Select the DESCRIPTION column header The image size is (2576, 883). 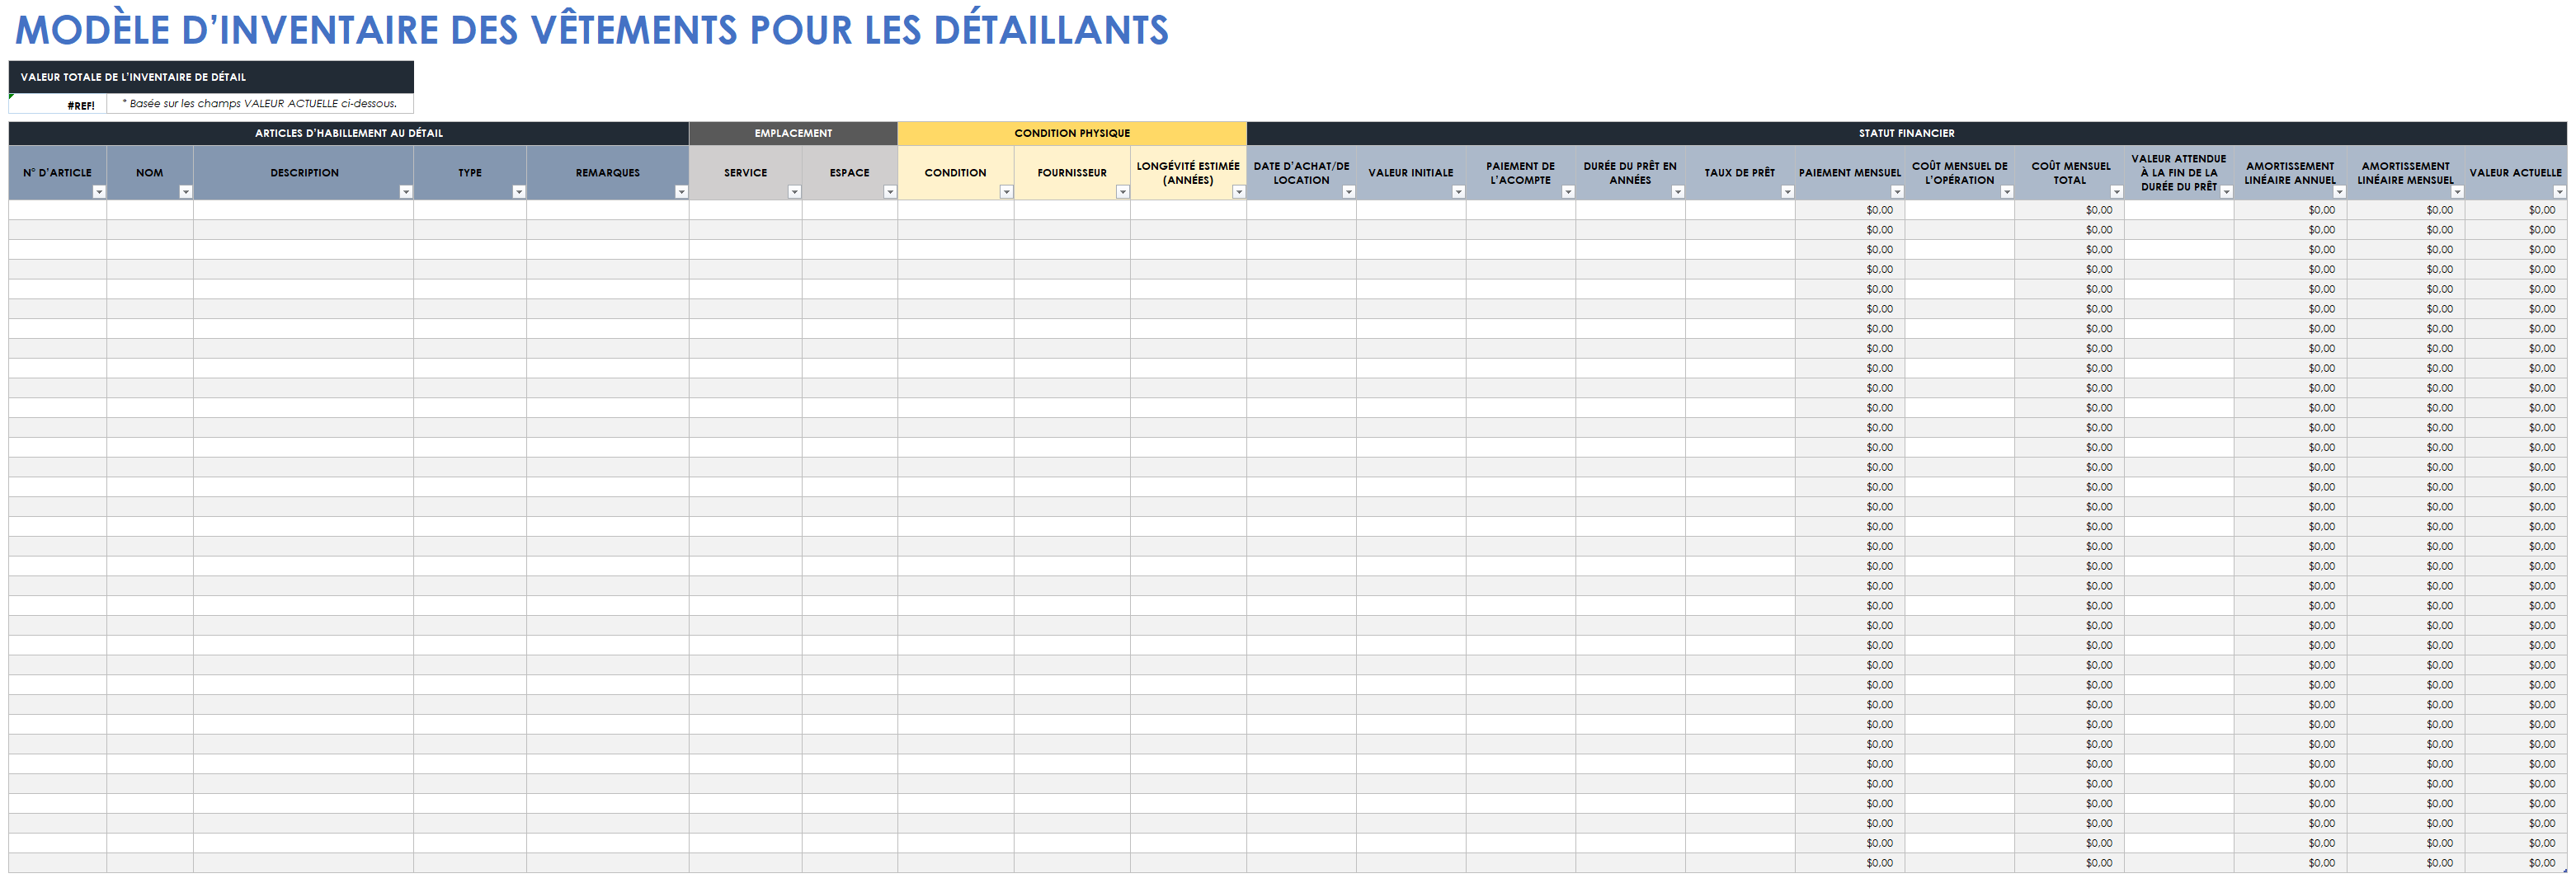pyautogui.click(x=304, y=172)
